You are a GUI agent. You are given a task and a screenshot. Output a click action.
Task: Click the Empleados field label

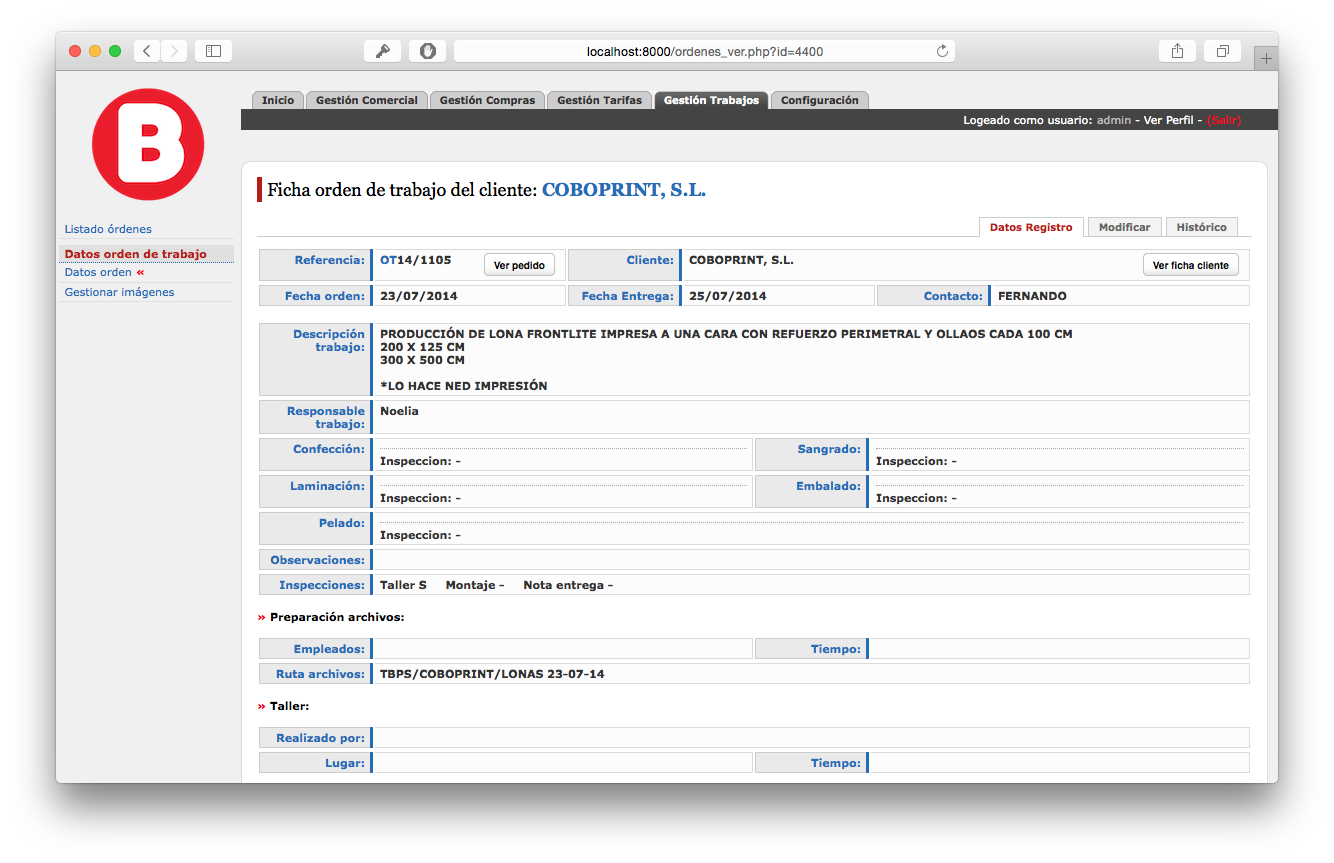(329, 649)
